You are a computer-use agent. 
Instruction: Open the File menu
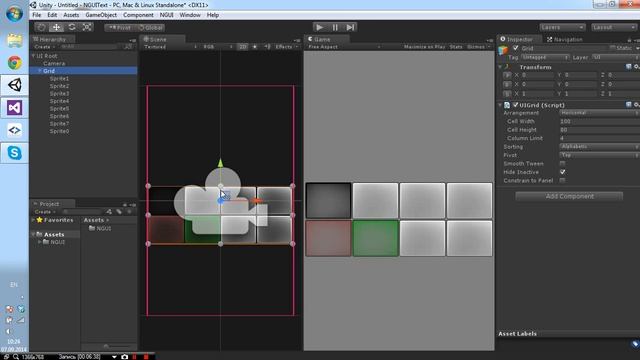point(37,15)
